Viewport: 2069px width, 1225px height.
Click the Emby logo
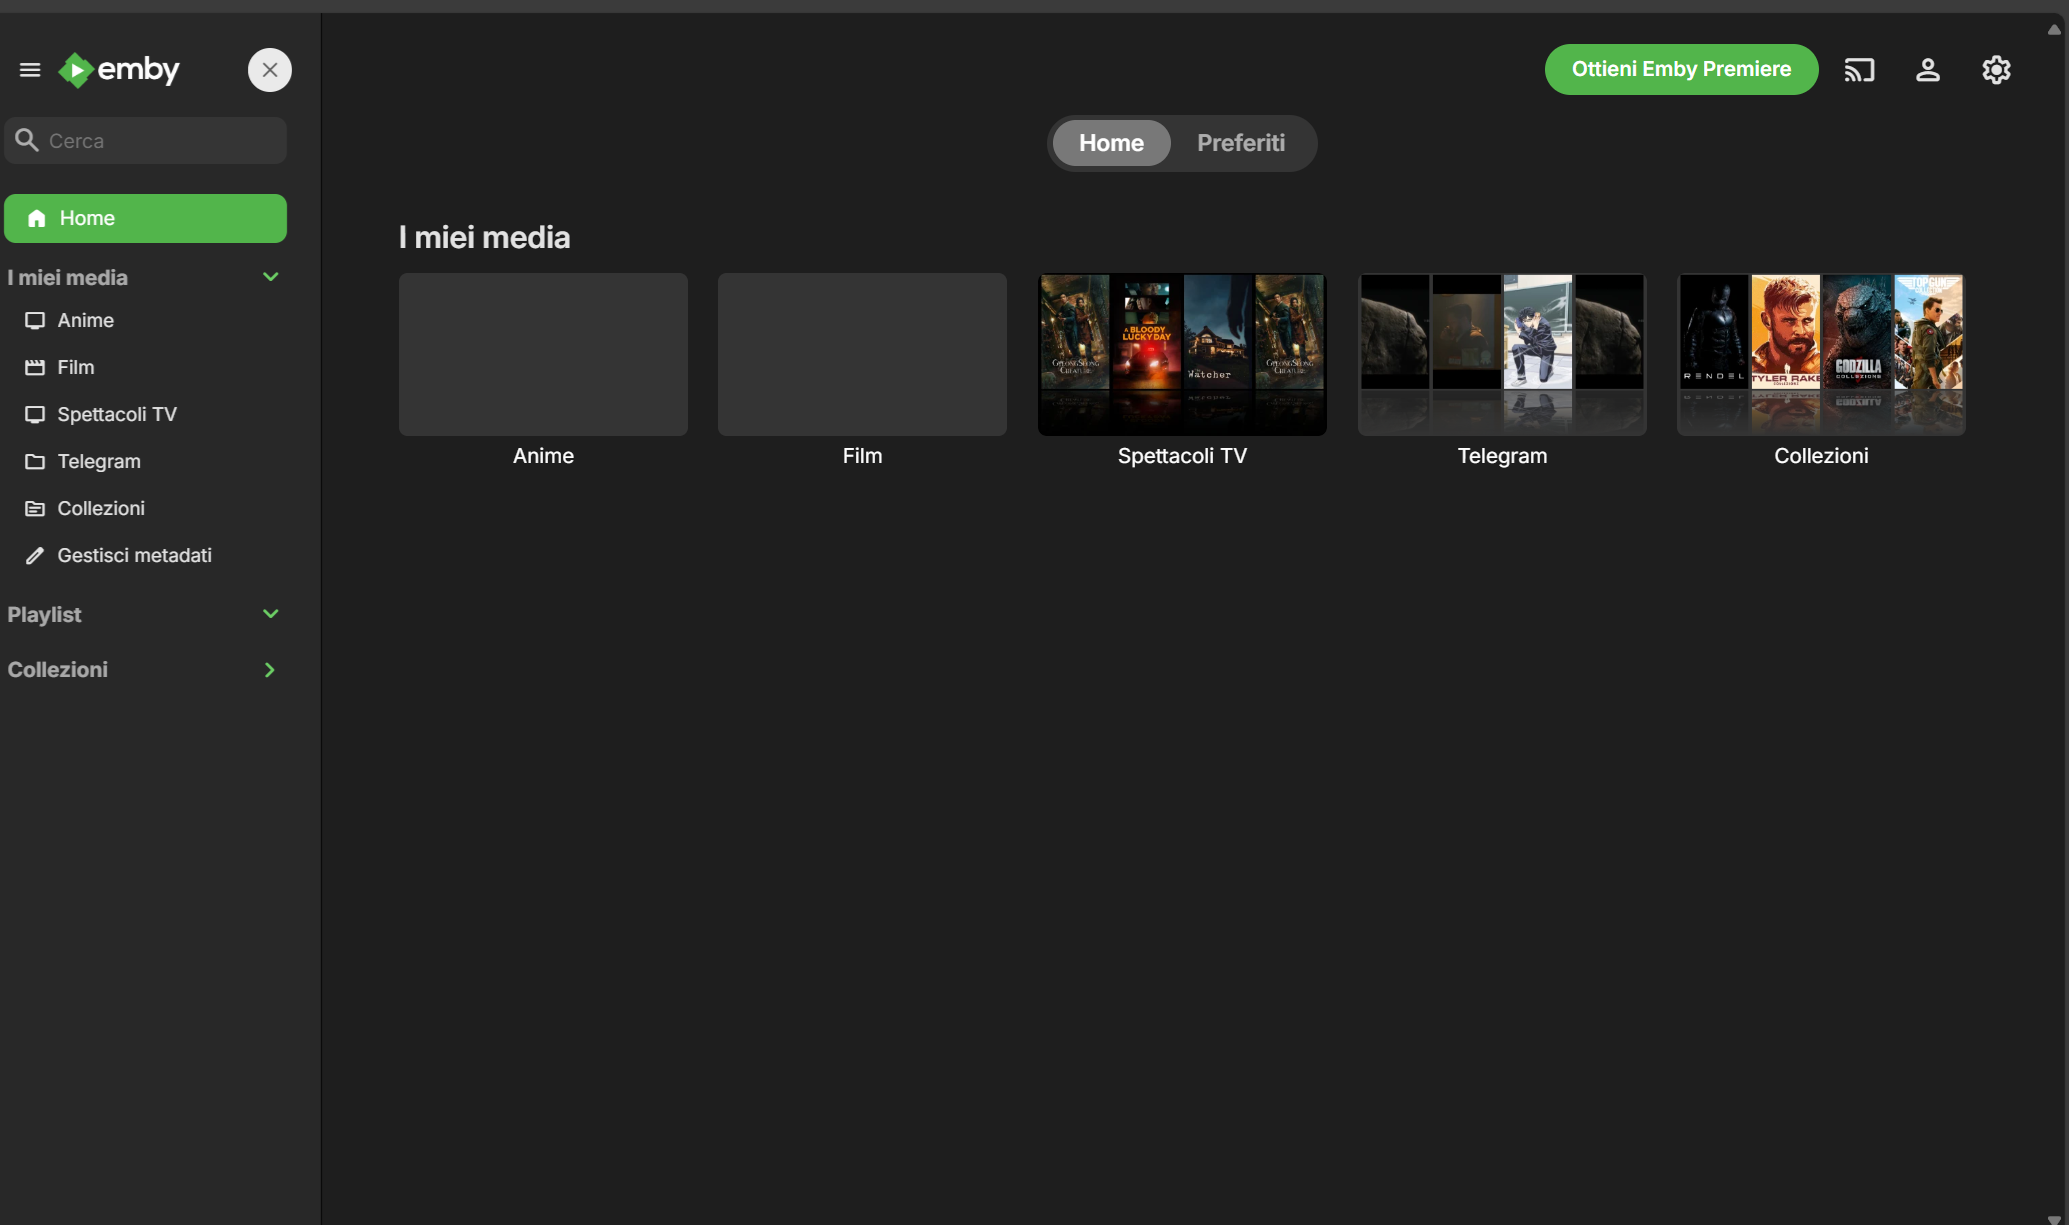[x=120, y=70]
